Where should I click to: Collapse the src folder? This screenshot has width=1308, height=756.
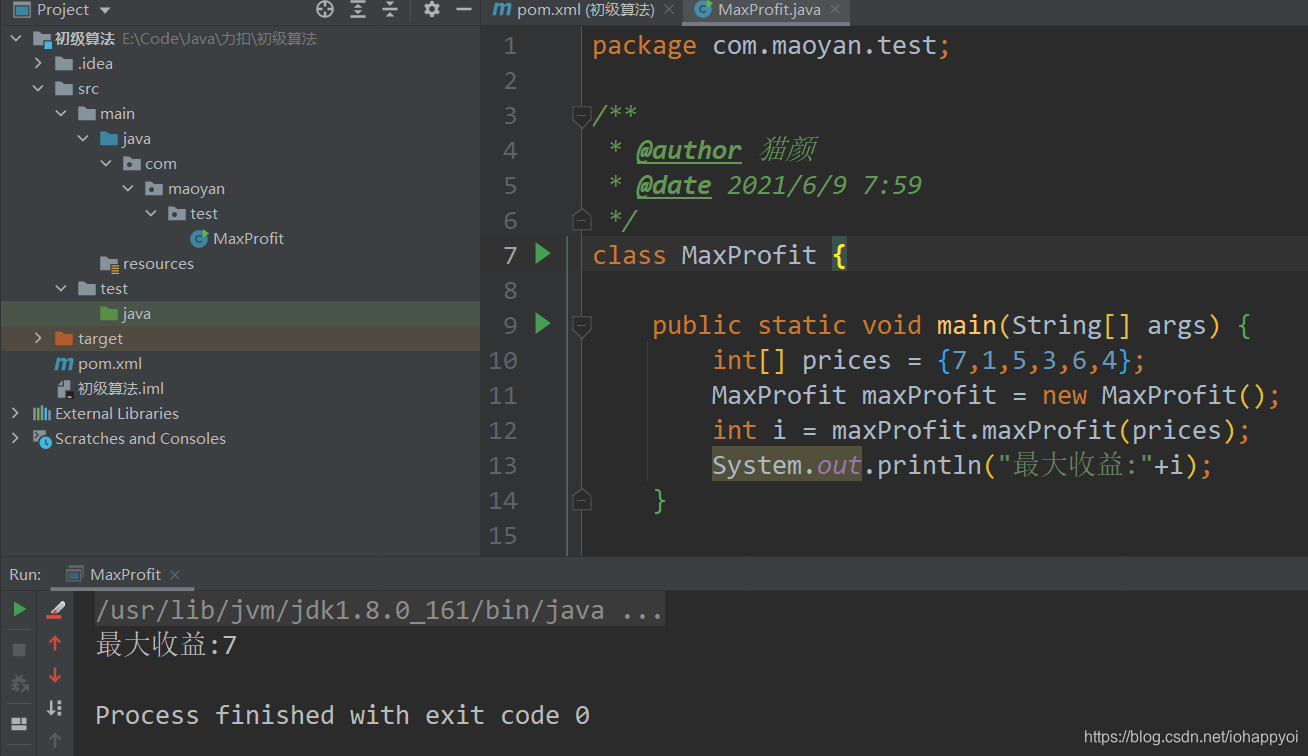38,89
